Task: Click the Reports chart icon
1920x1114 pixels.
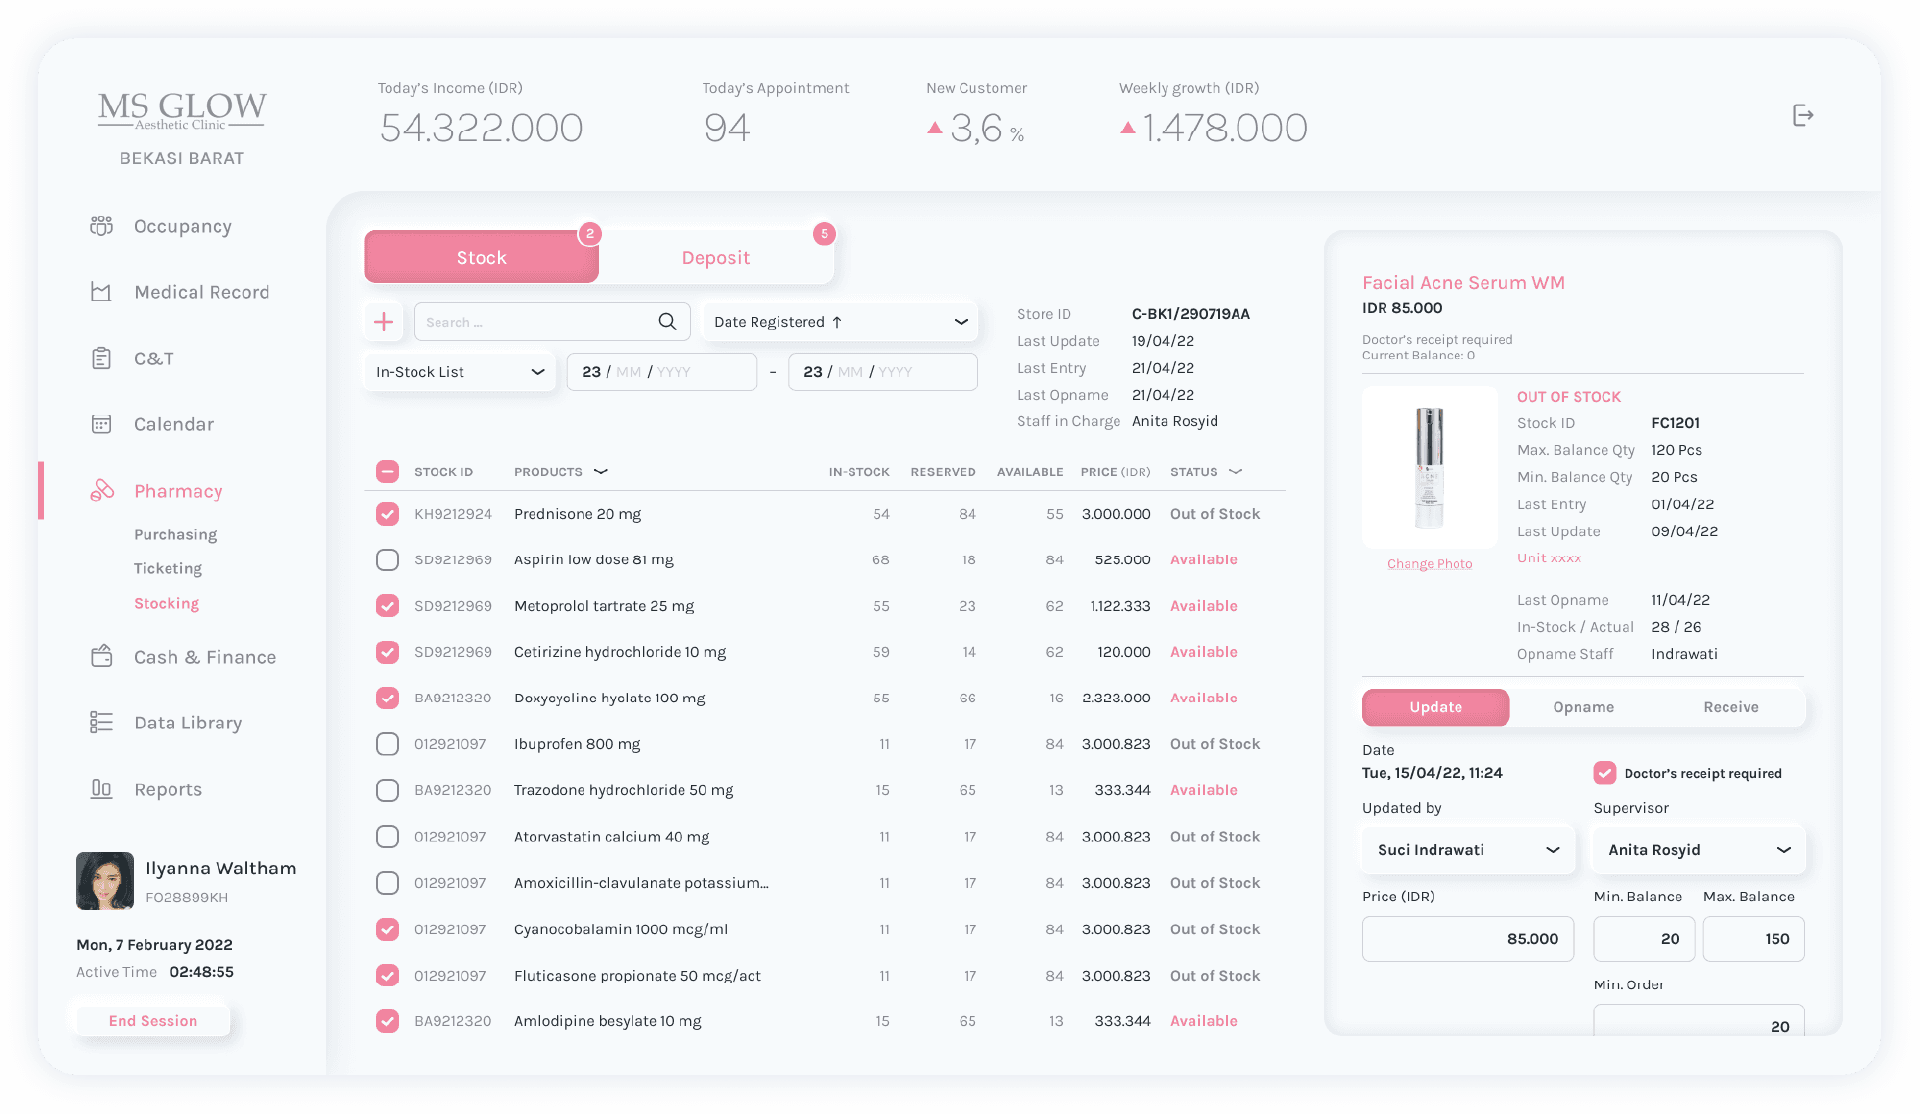Action: 101,789
